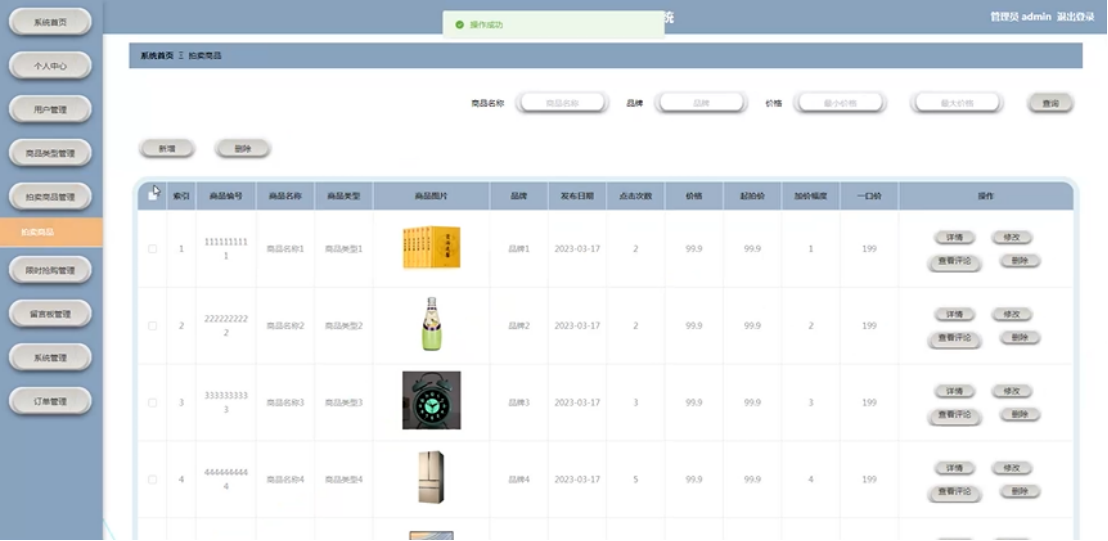Click 查看评论 for 商品名称3
The height and width of the screenshot is (541, 1108).
click(x=955, y=415)
